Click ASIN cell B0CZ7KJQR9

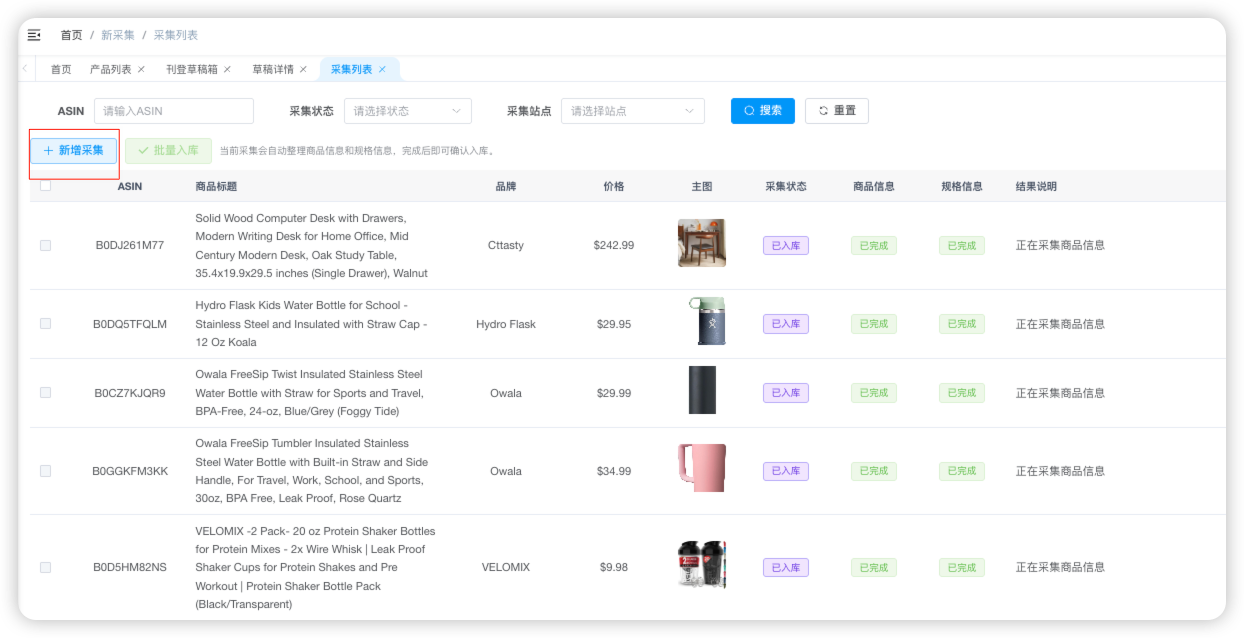coord(130,393)
